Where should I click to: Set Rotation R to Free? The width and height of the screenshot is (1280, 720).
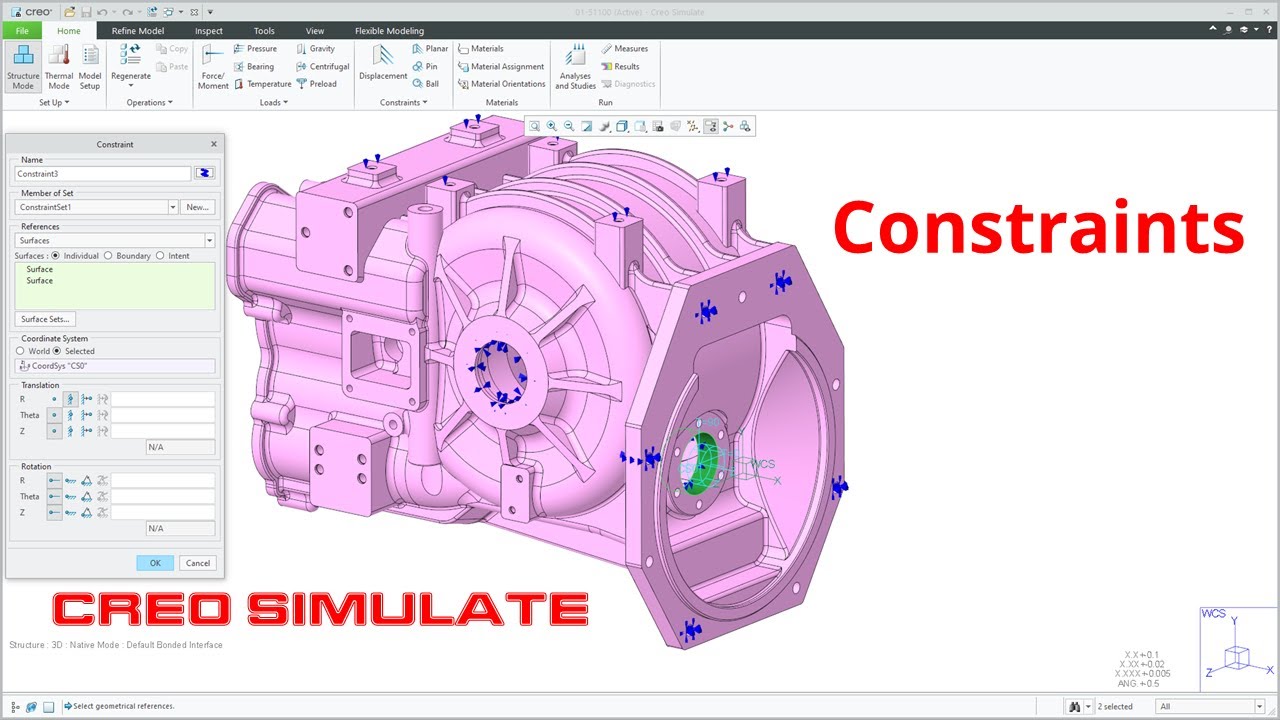coord(54,480)
